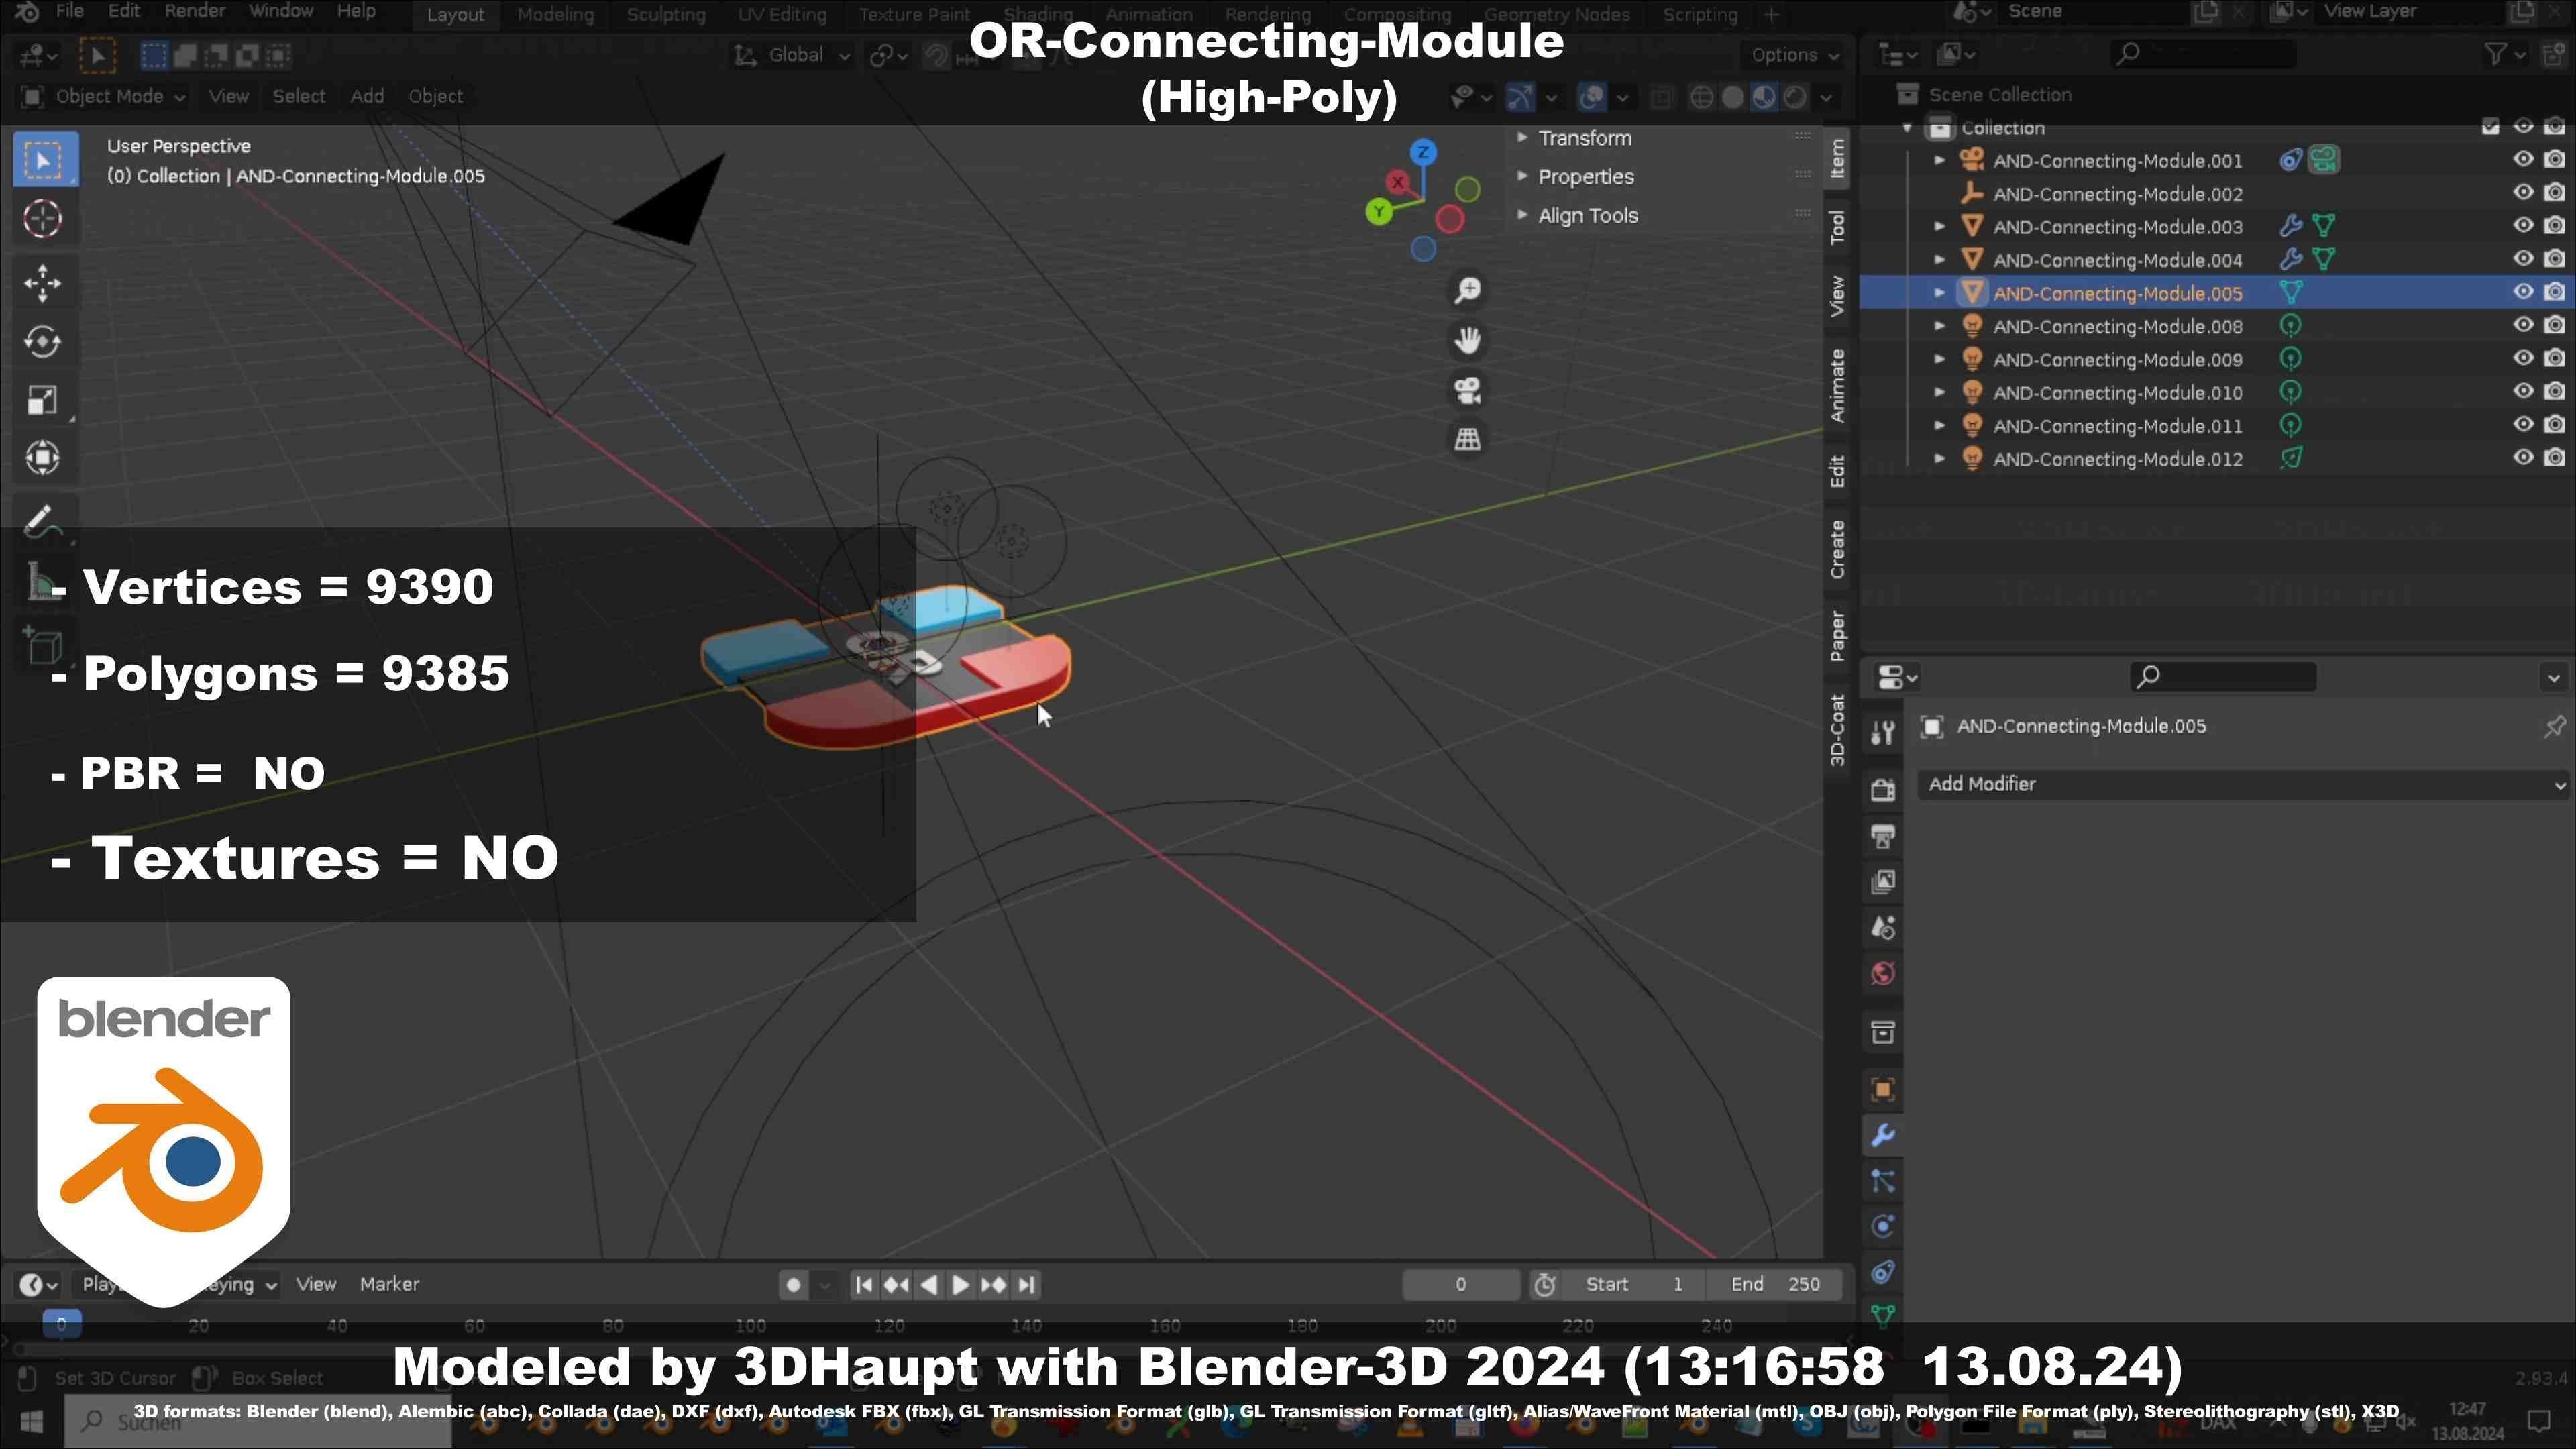This screenshot has height=1449, width=2576.
Task: Toggle eye for AND-Connecting-Module.012
Action: click(x=2523, y=458)
